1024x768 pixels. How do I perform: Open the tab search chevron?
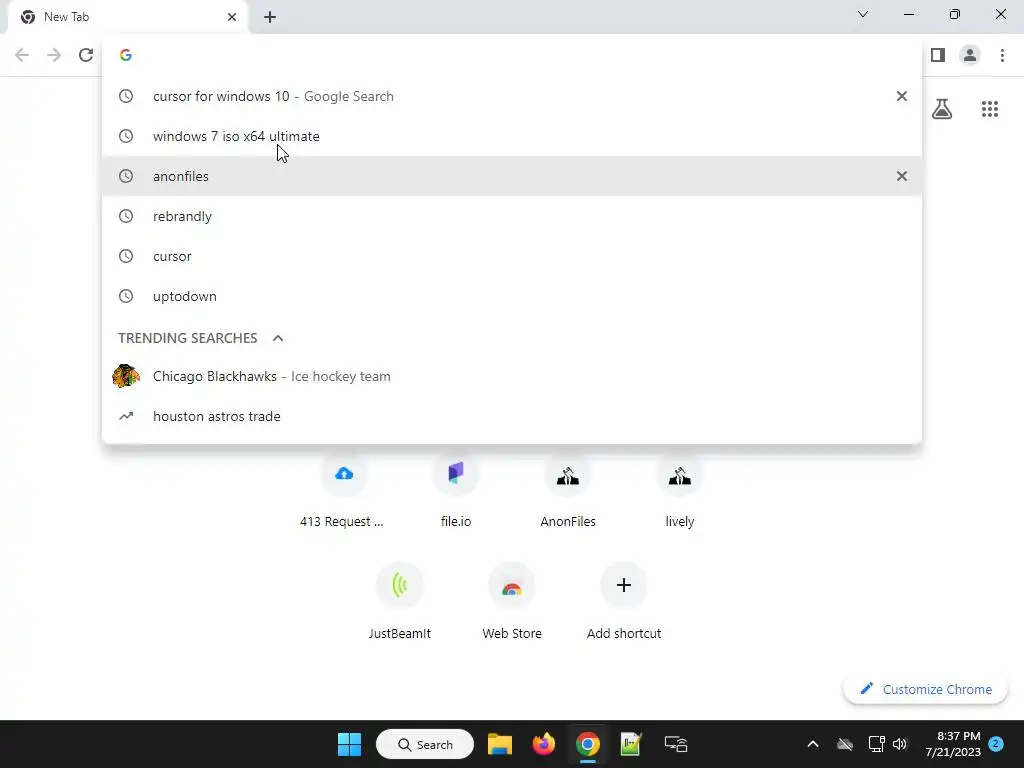tap(863, 14)
